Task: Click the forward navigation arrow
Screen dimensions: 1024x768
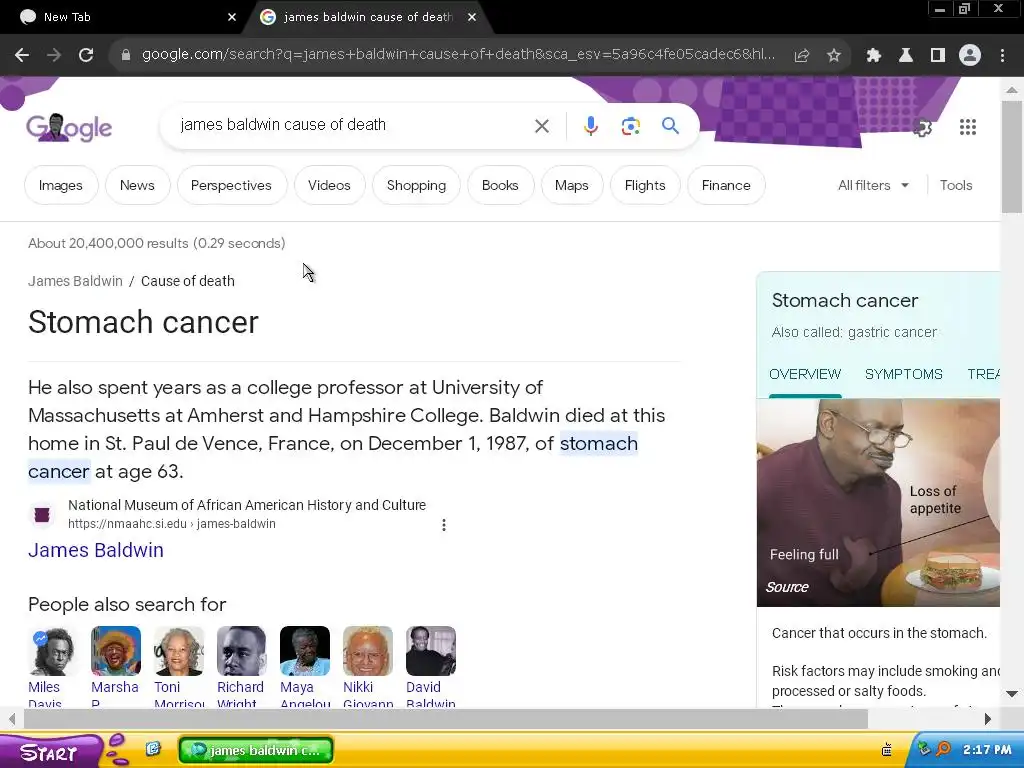Action: click(x=54, y=56)
